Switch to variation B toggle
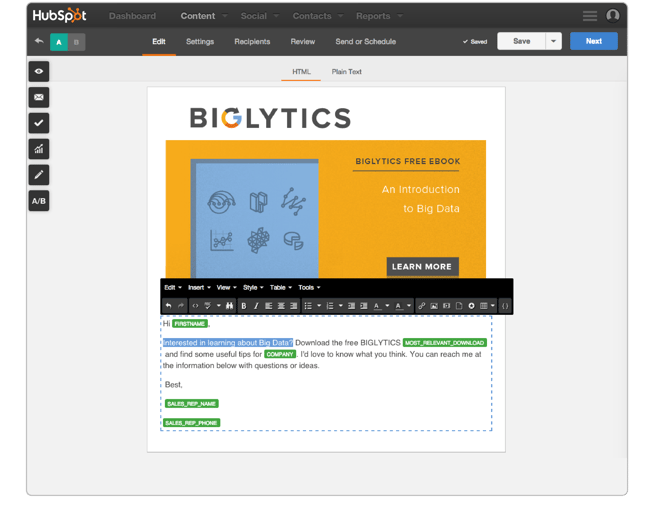The height and width of the screenshot is (525, 650). [76, 42]
